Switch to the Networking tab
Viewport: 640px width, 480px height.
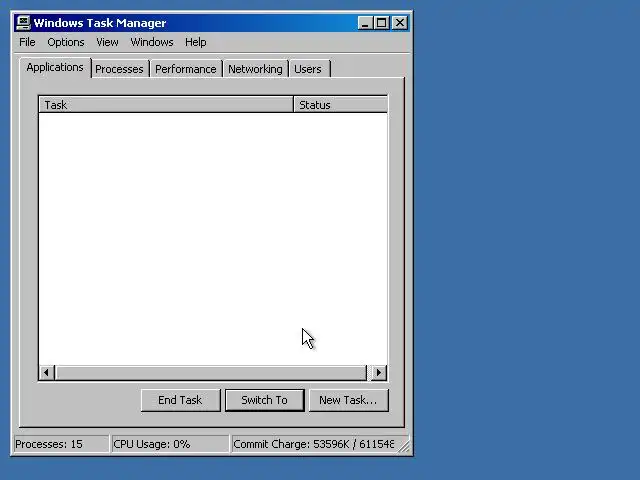click(255, 69)
